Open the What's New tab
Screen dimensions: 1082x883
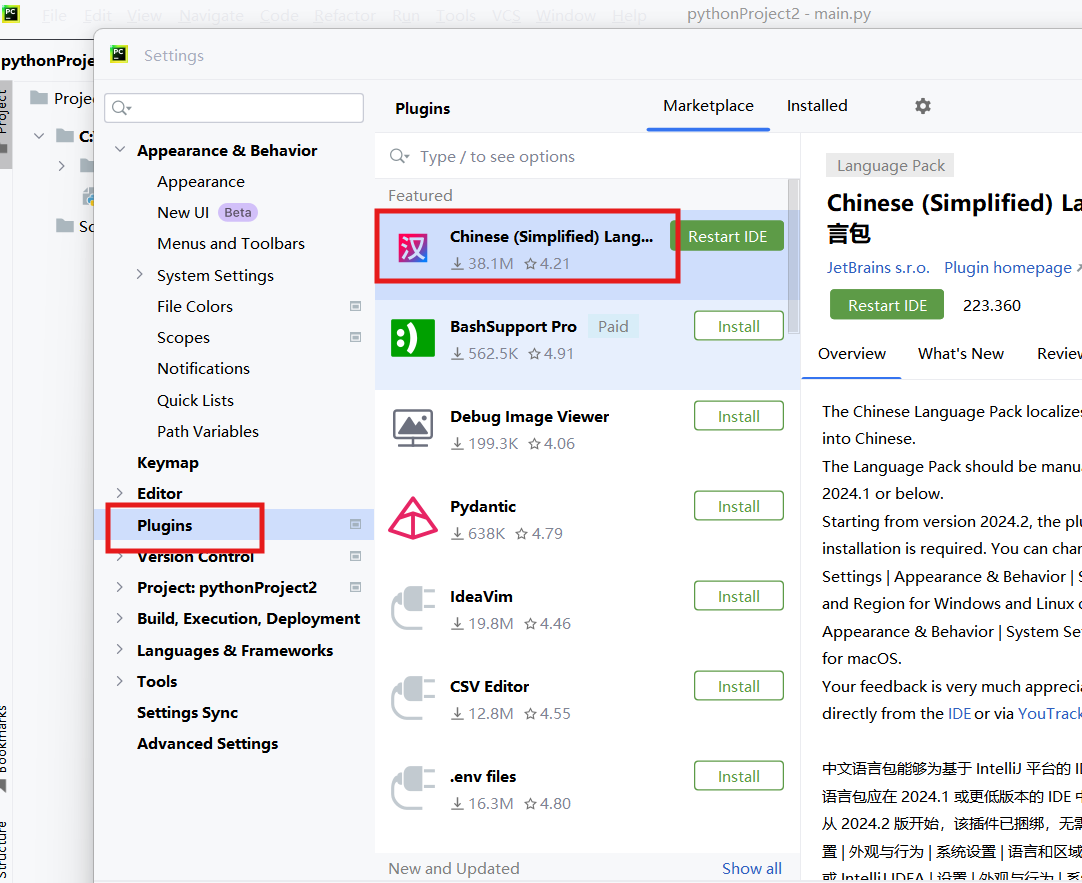(961, 354)
